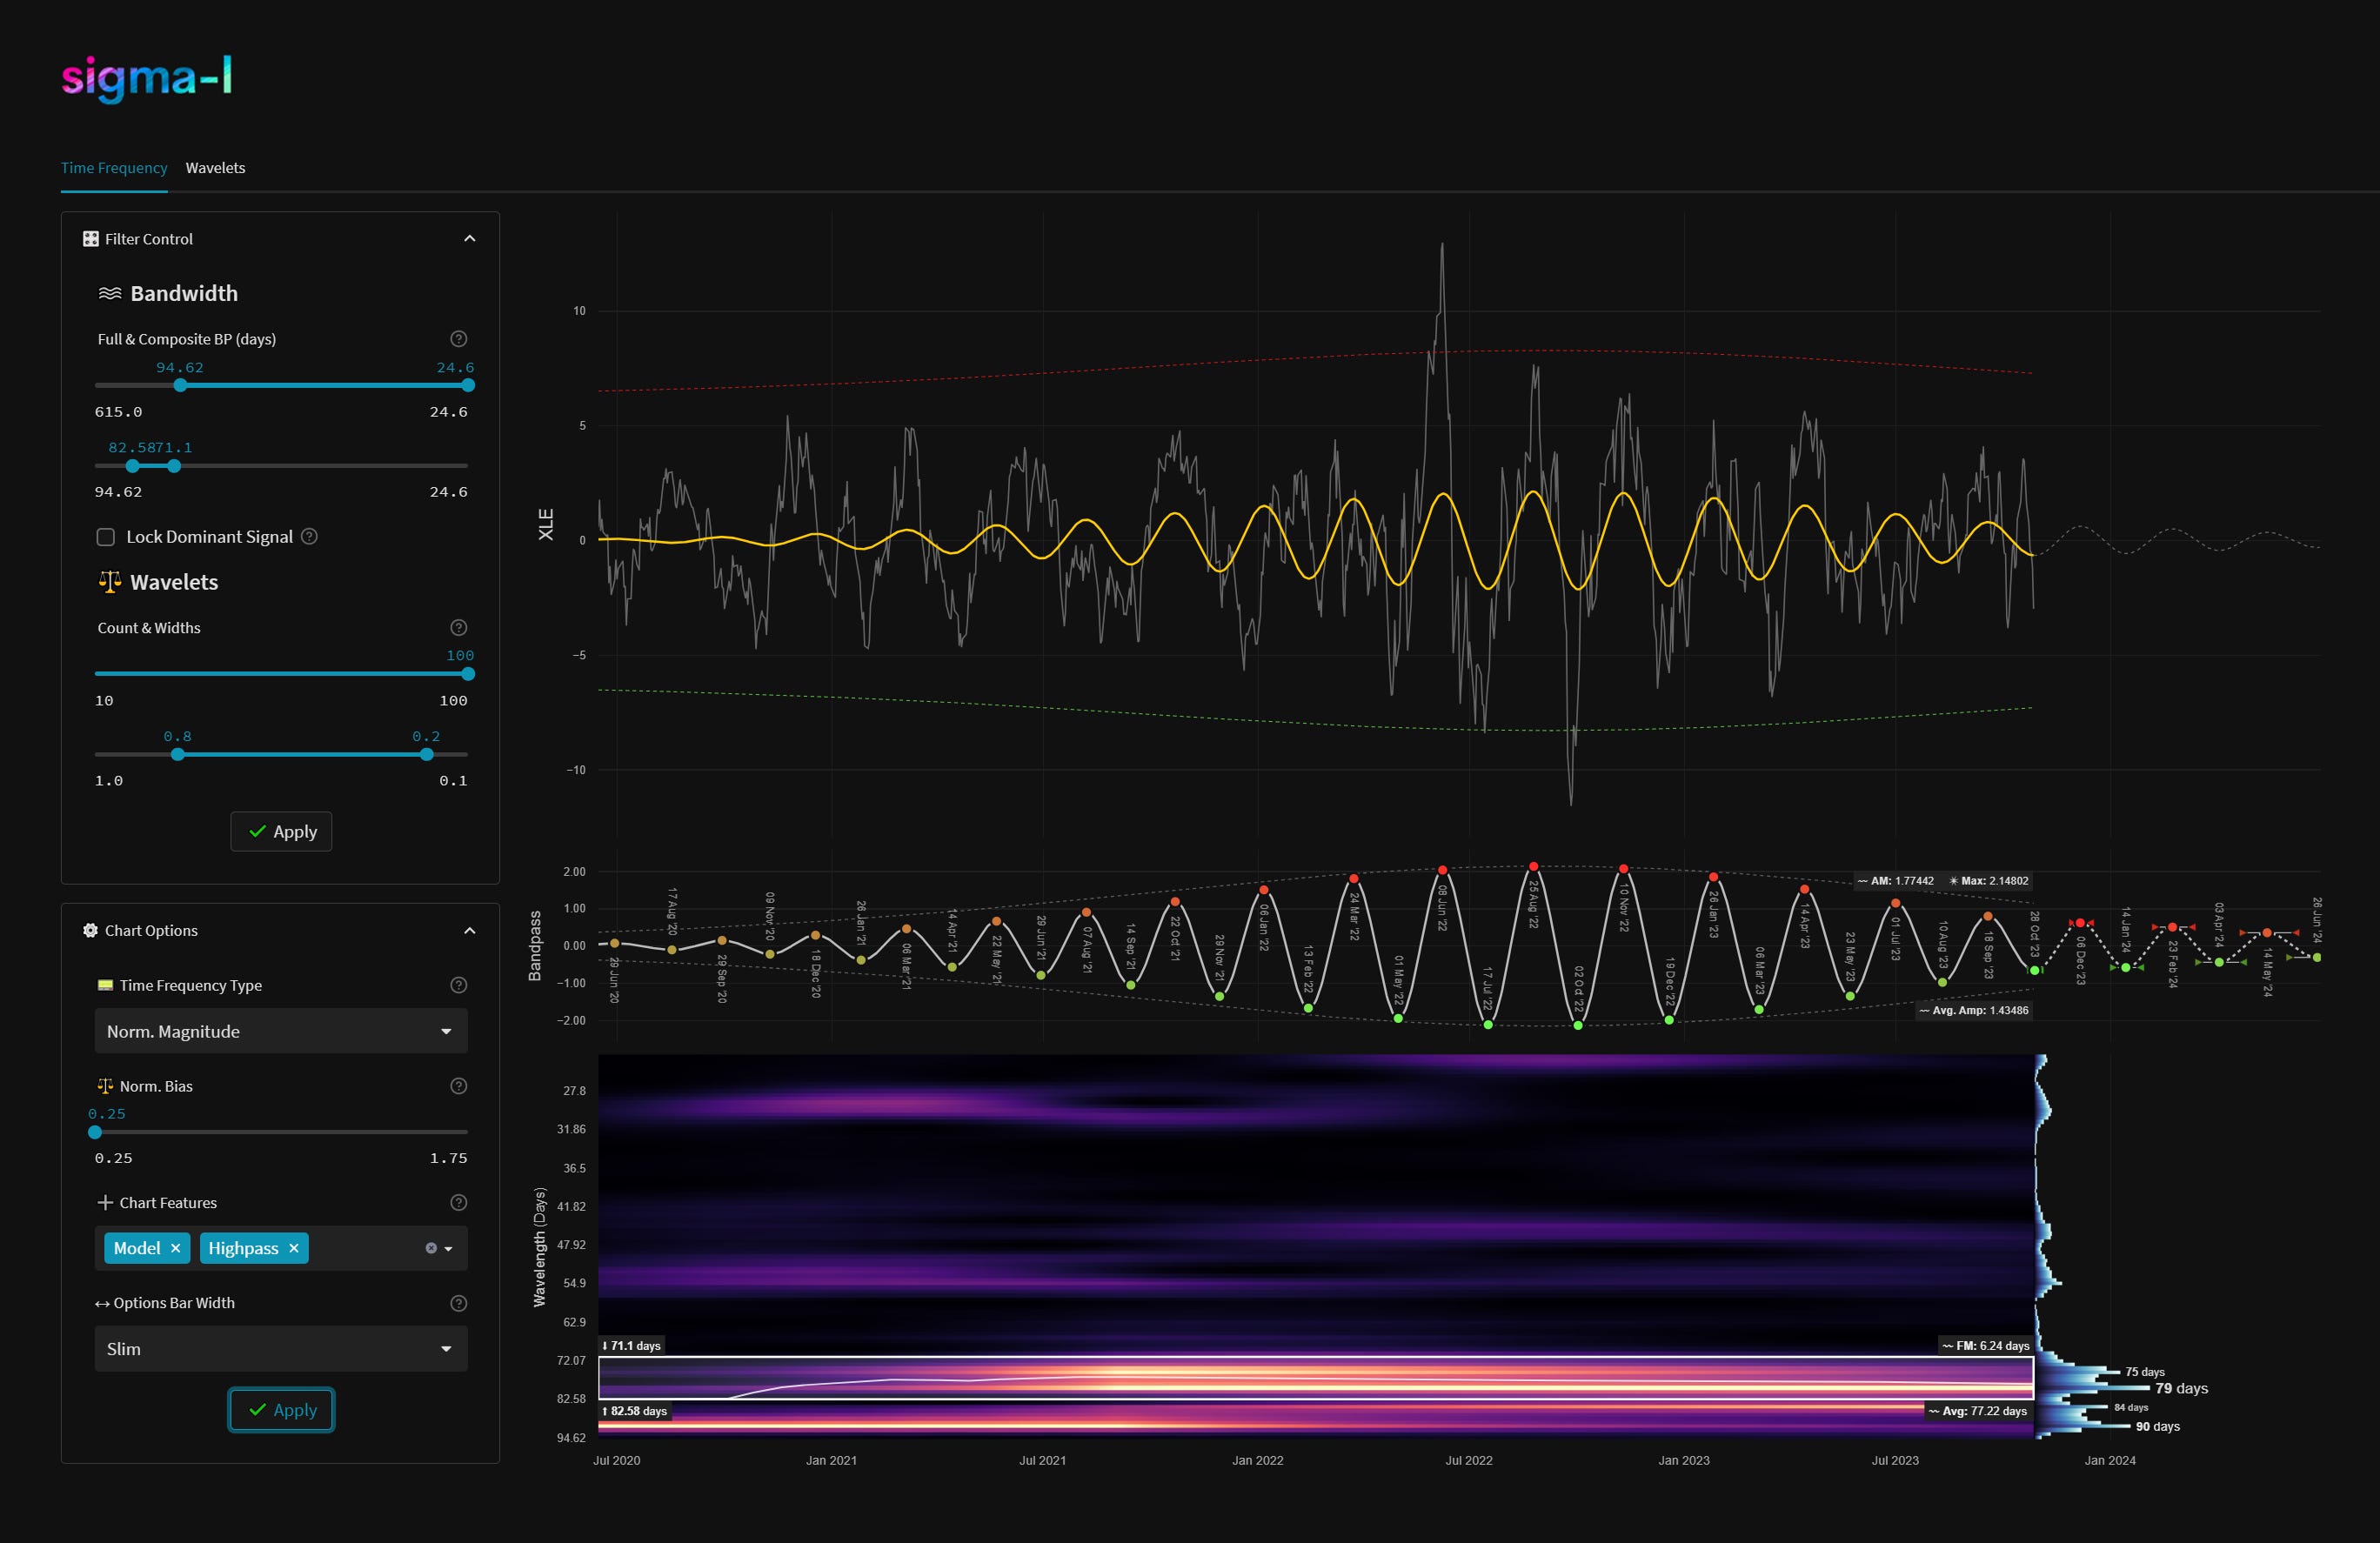The height and width of the screenshot is (1543, 2380).
Task: Switch to the Wavelets tab
Action: [215, 168]
